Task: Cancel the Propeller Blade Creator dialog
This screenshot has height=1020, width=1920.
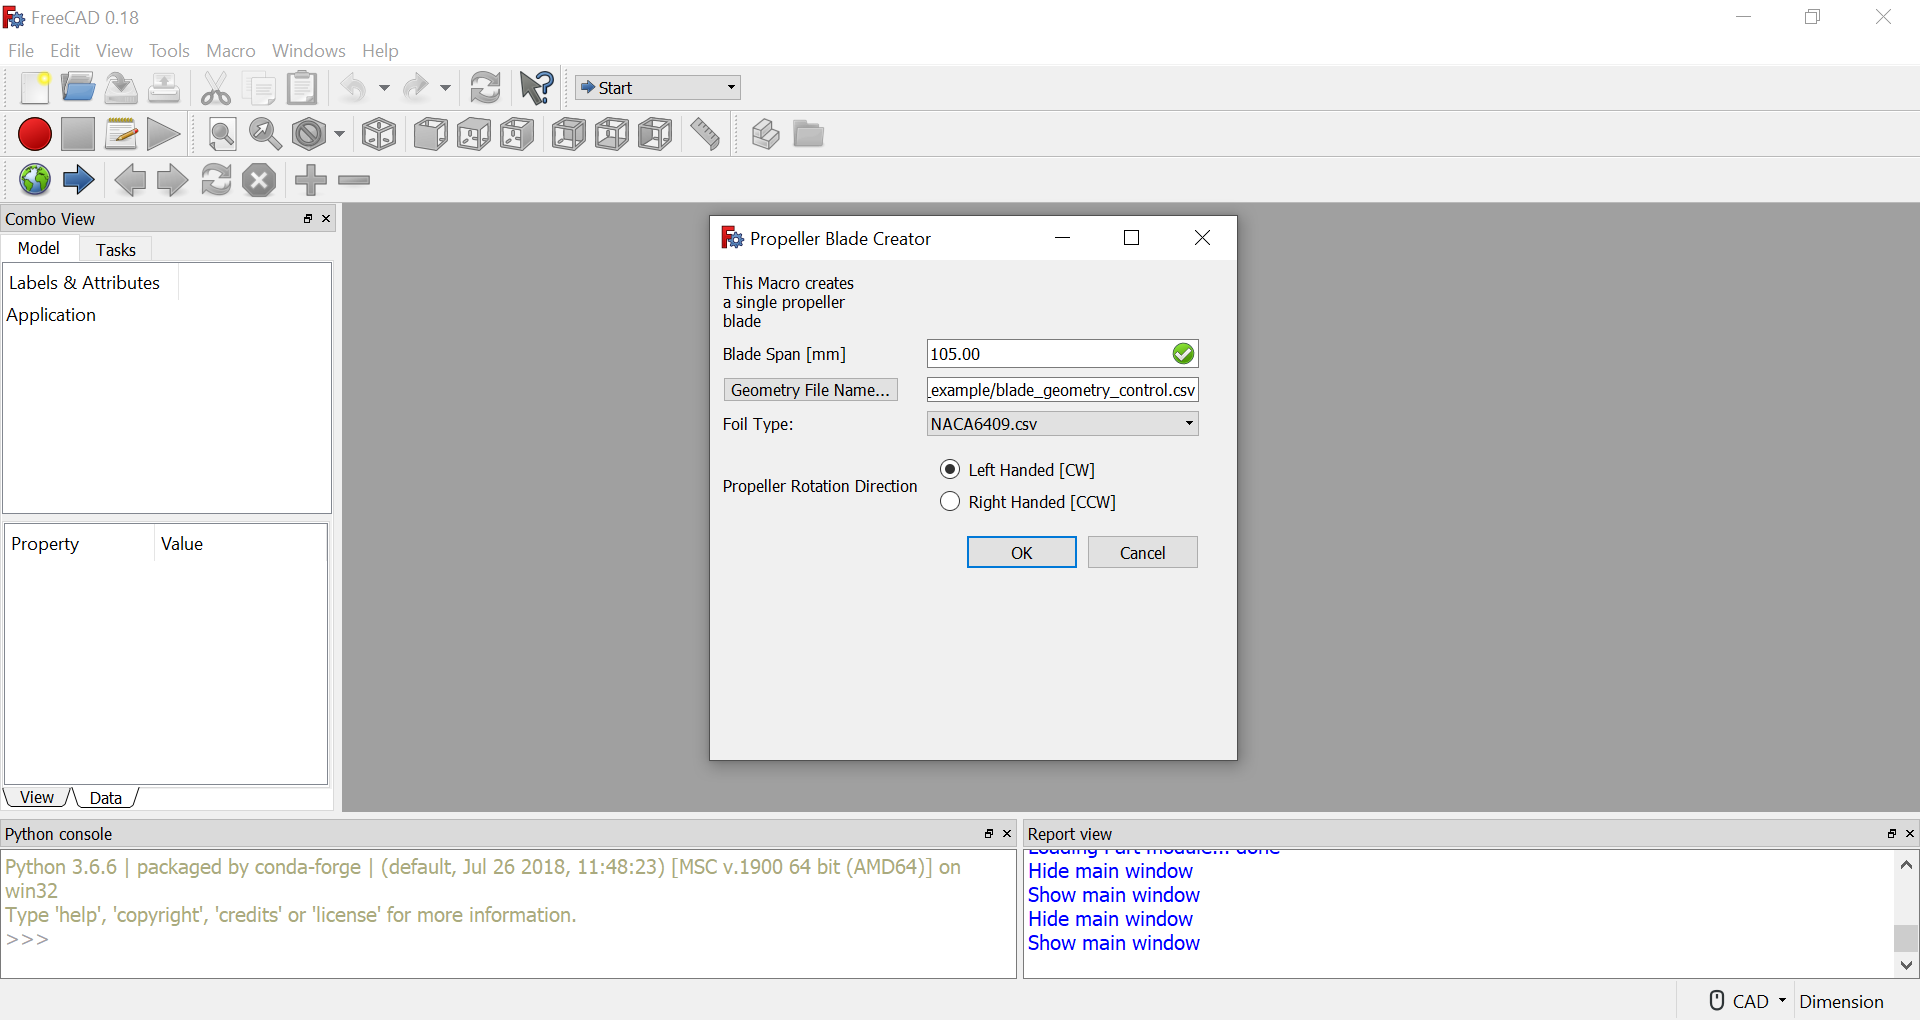Action: tap(1143, 553)
